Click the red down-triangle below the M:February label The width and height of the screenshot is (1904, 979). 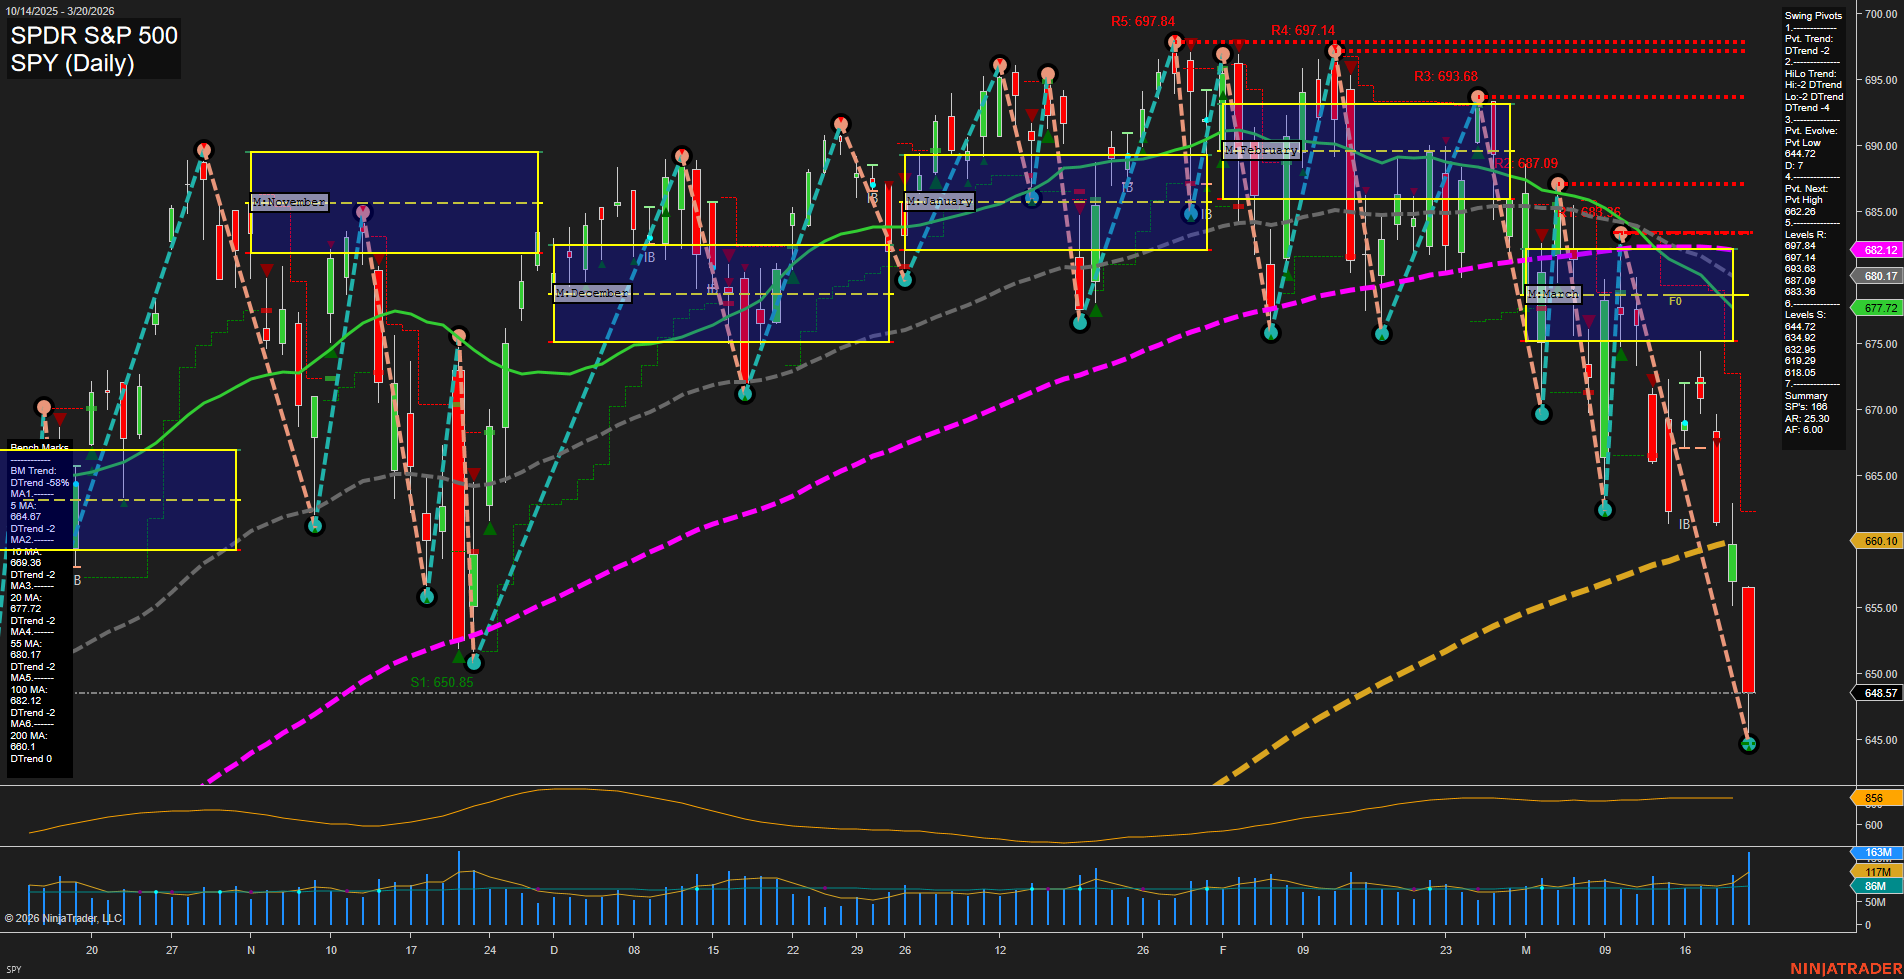point(1366,190)
